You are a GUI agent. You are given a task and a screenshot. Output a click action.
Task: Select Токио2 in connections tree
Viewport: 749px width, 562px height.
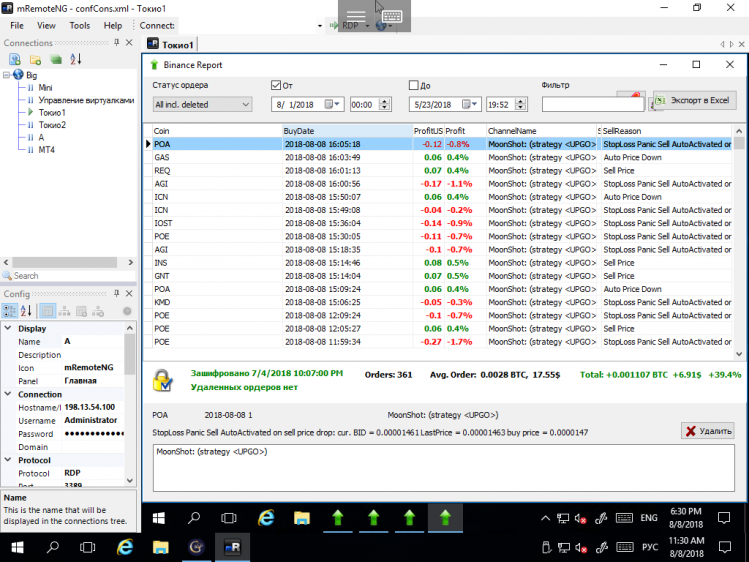(52, 125)
